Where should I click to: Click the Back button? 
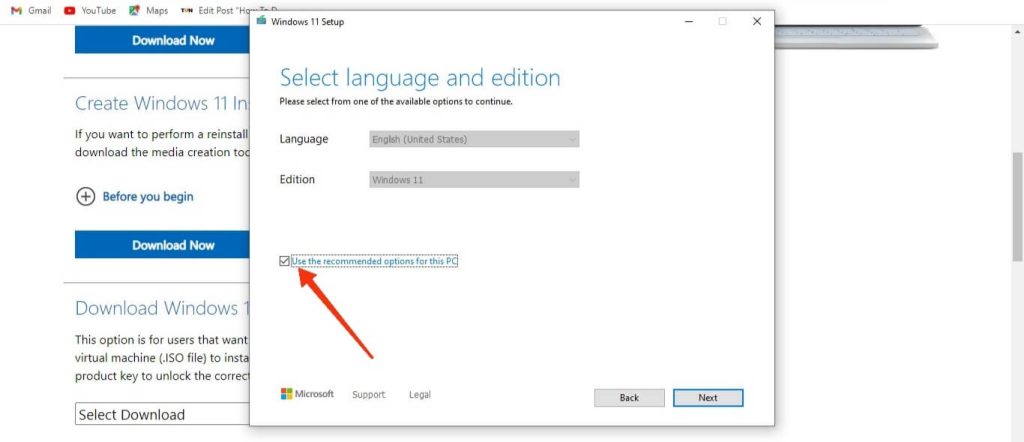point(629,398)
